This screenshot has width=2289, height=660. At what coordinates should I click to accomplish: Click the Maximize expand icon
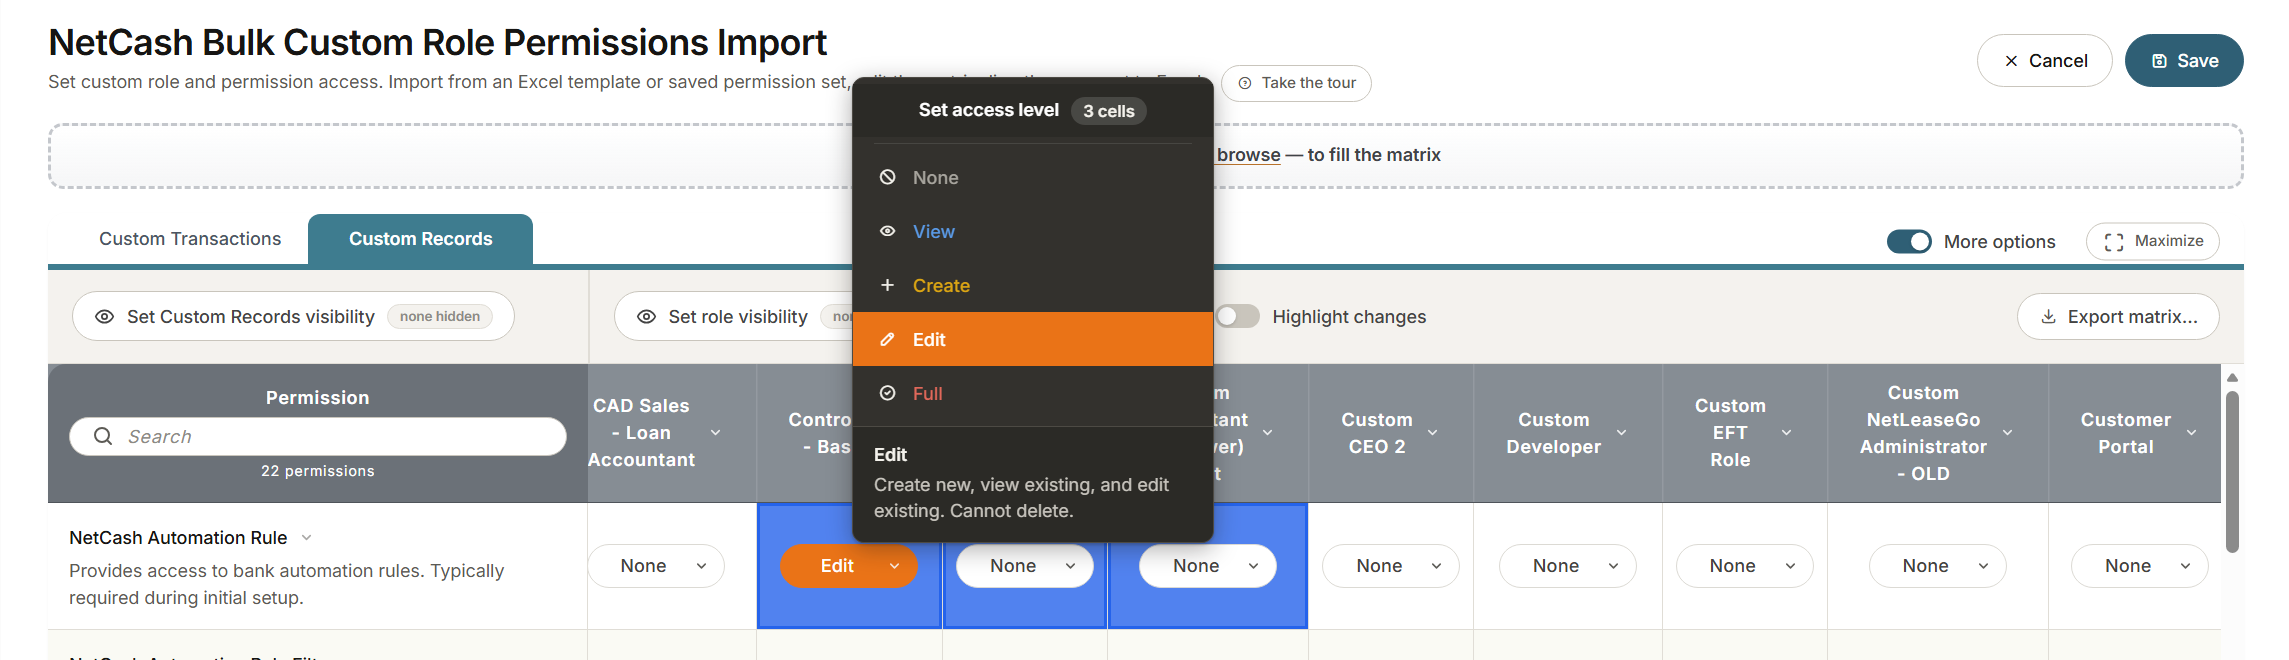tap(2114, 242)
